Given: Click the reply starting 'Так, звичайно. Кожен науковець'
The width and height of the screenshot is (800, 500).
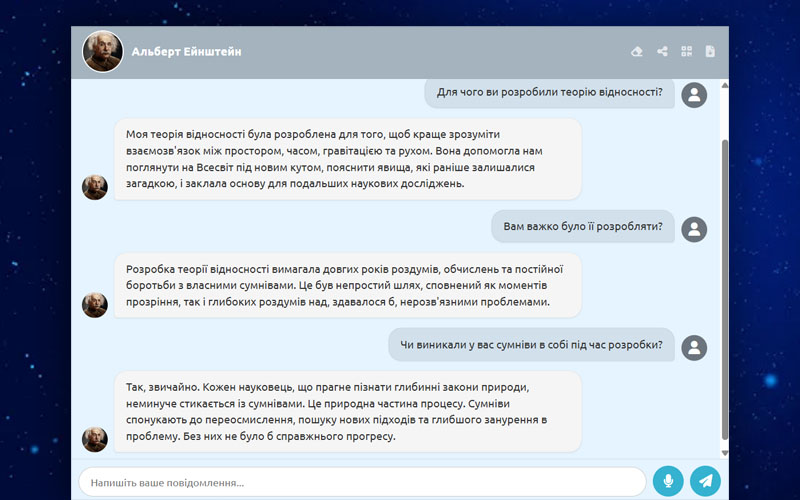Looking at the screenshot, I should pyautogui.click(x=347, y=412).
